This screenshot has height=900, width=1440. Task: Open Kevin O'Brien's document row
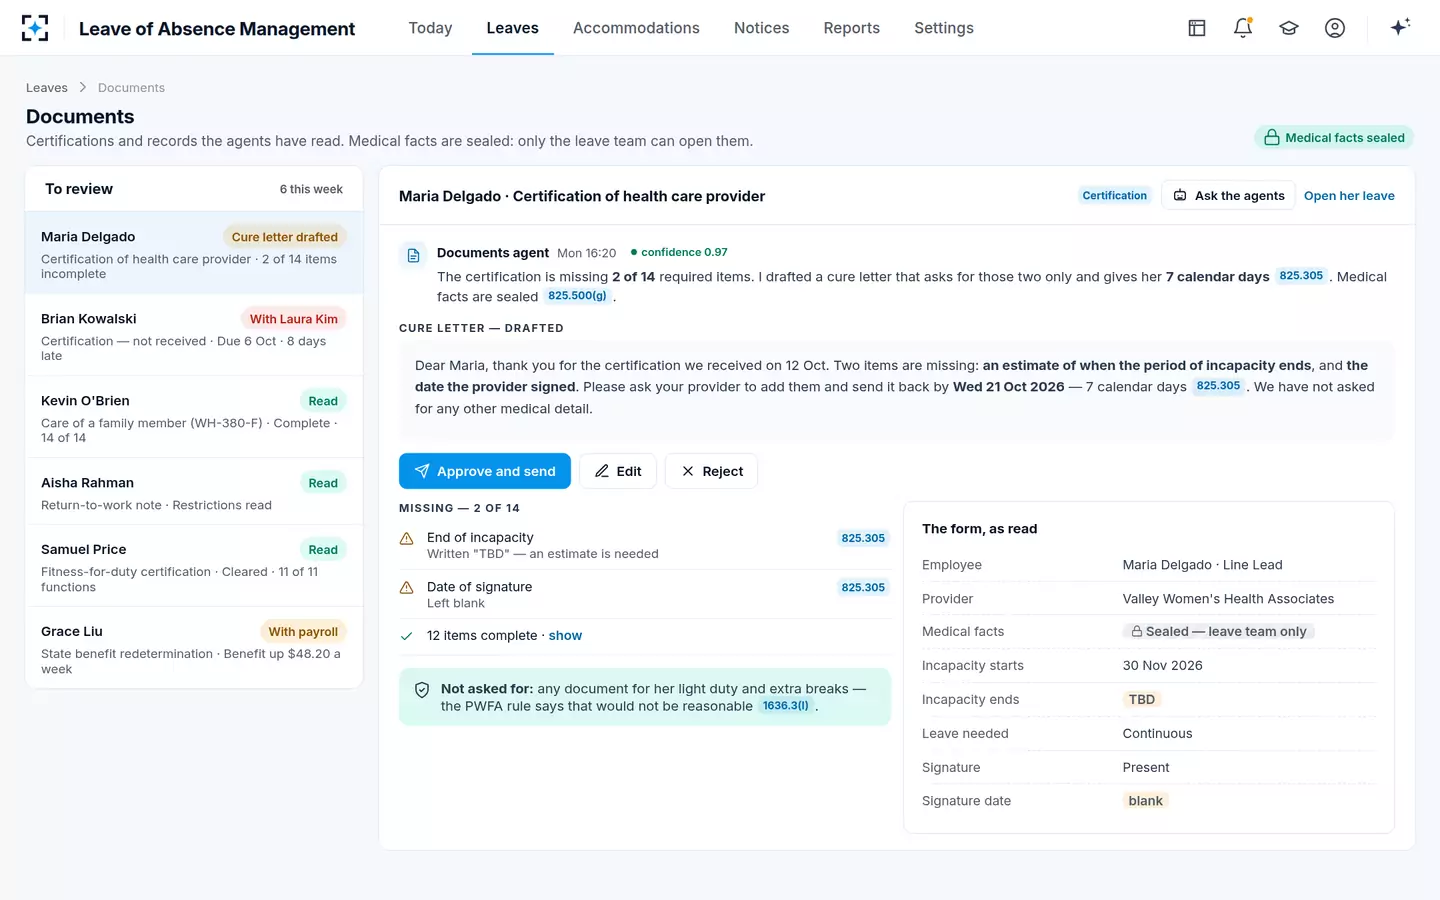click(194, 417)
